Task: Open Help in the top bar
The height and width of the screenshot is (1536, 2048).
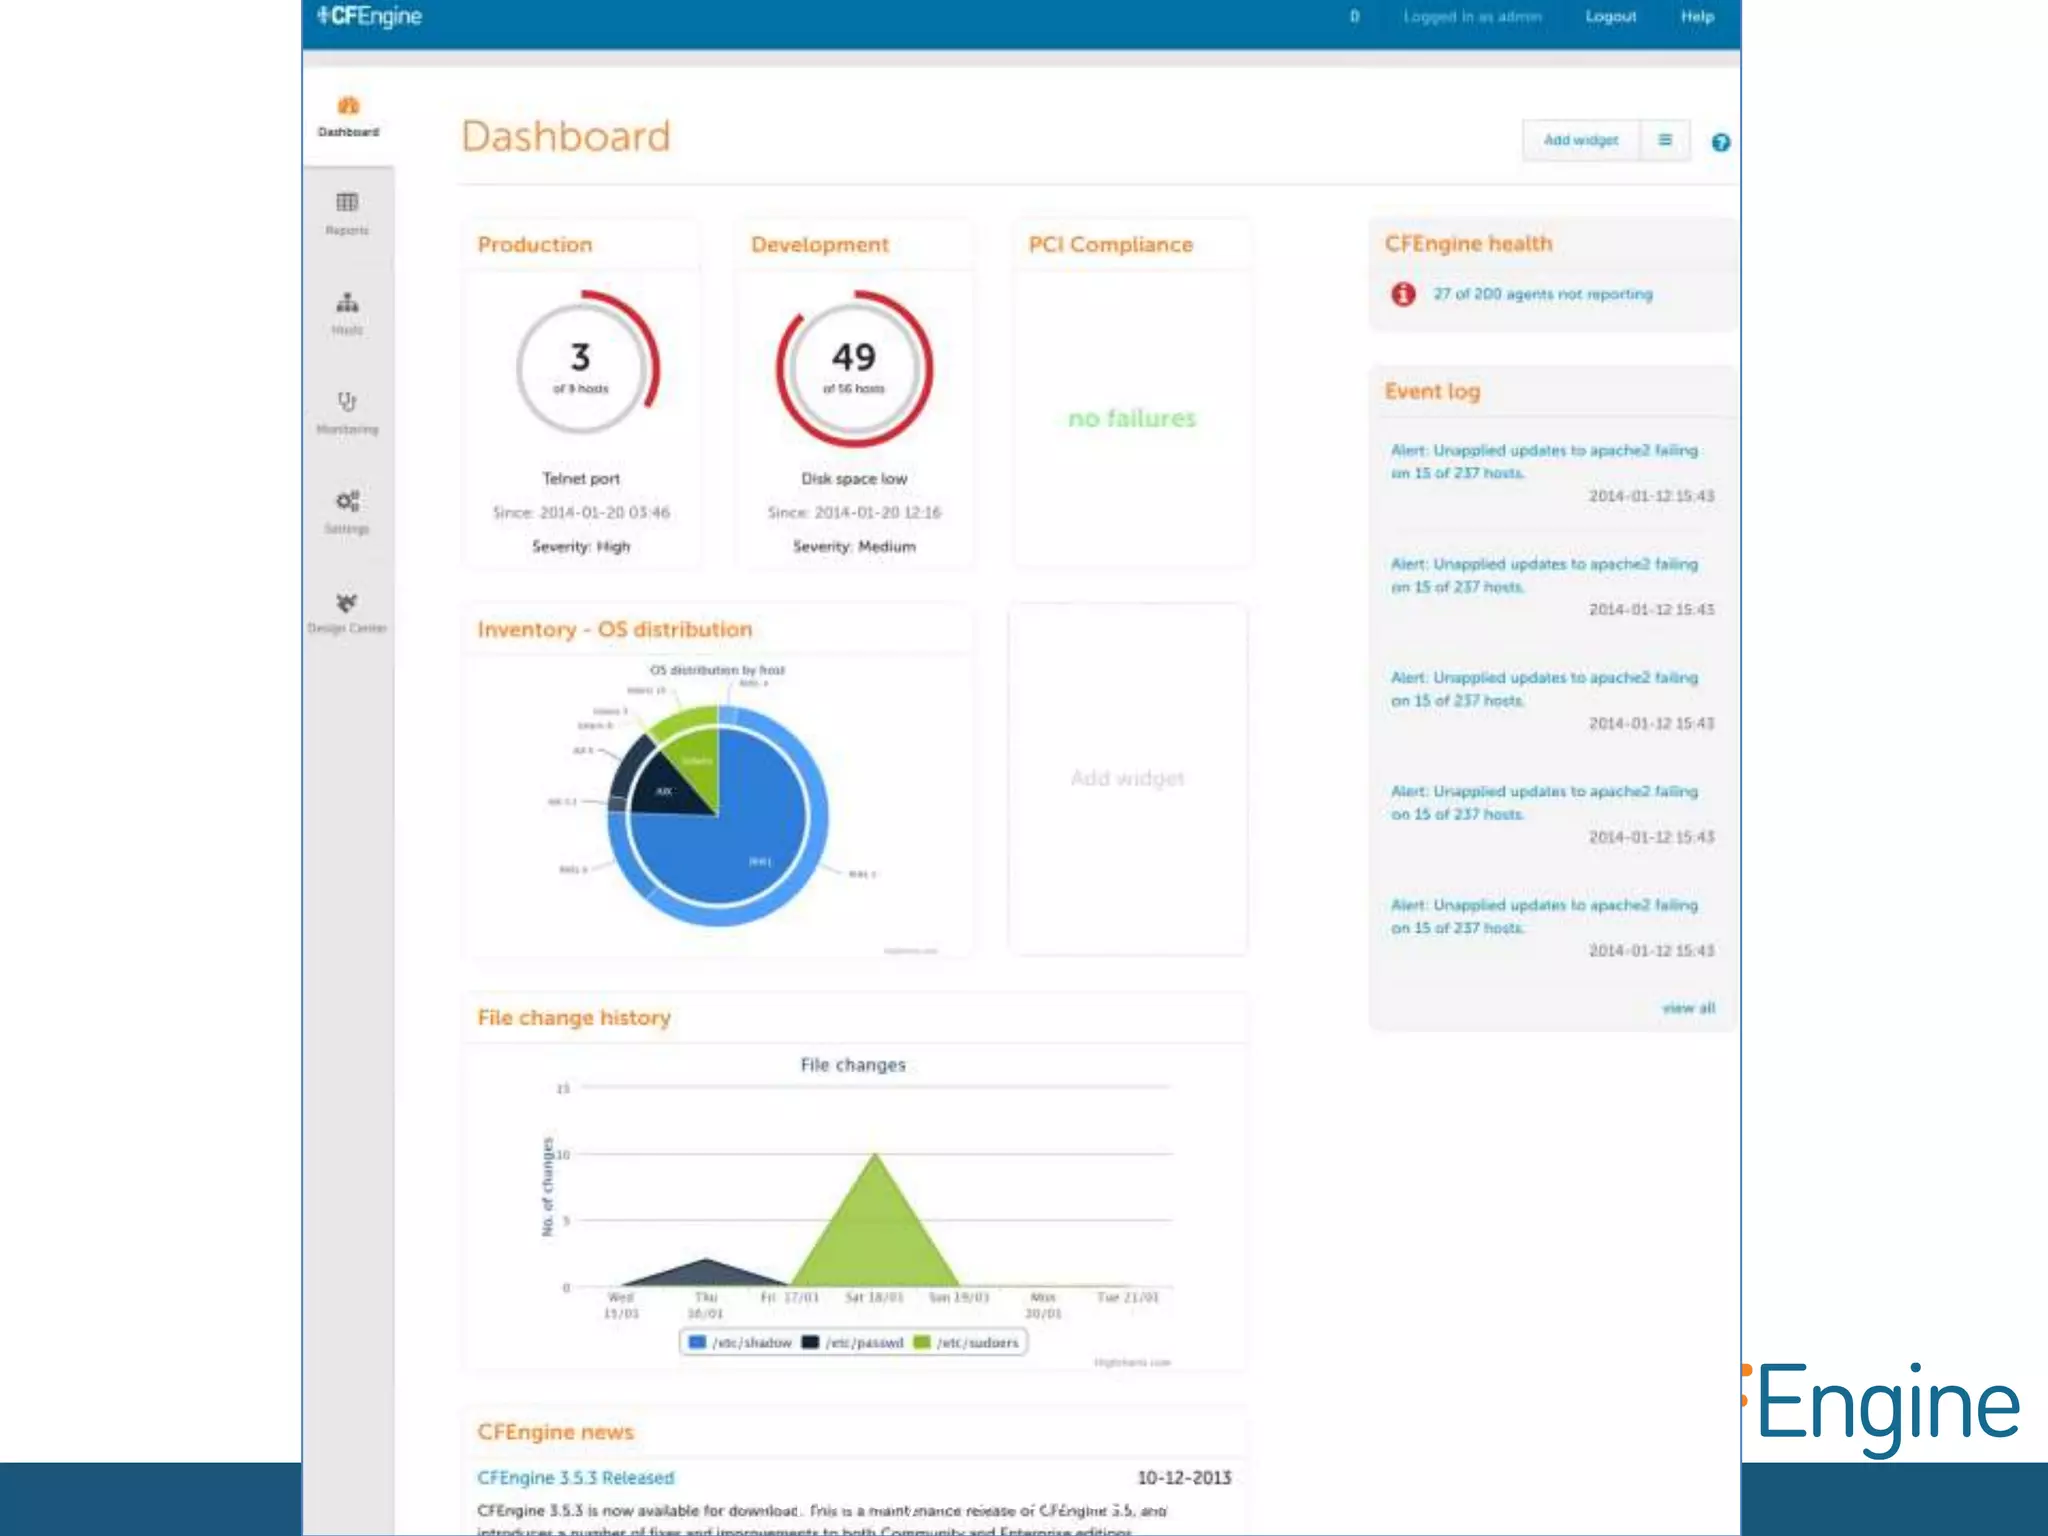Action: pyautogui.click(x=1697, y=17)
